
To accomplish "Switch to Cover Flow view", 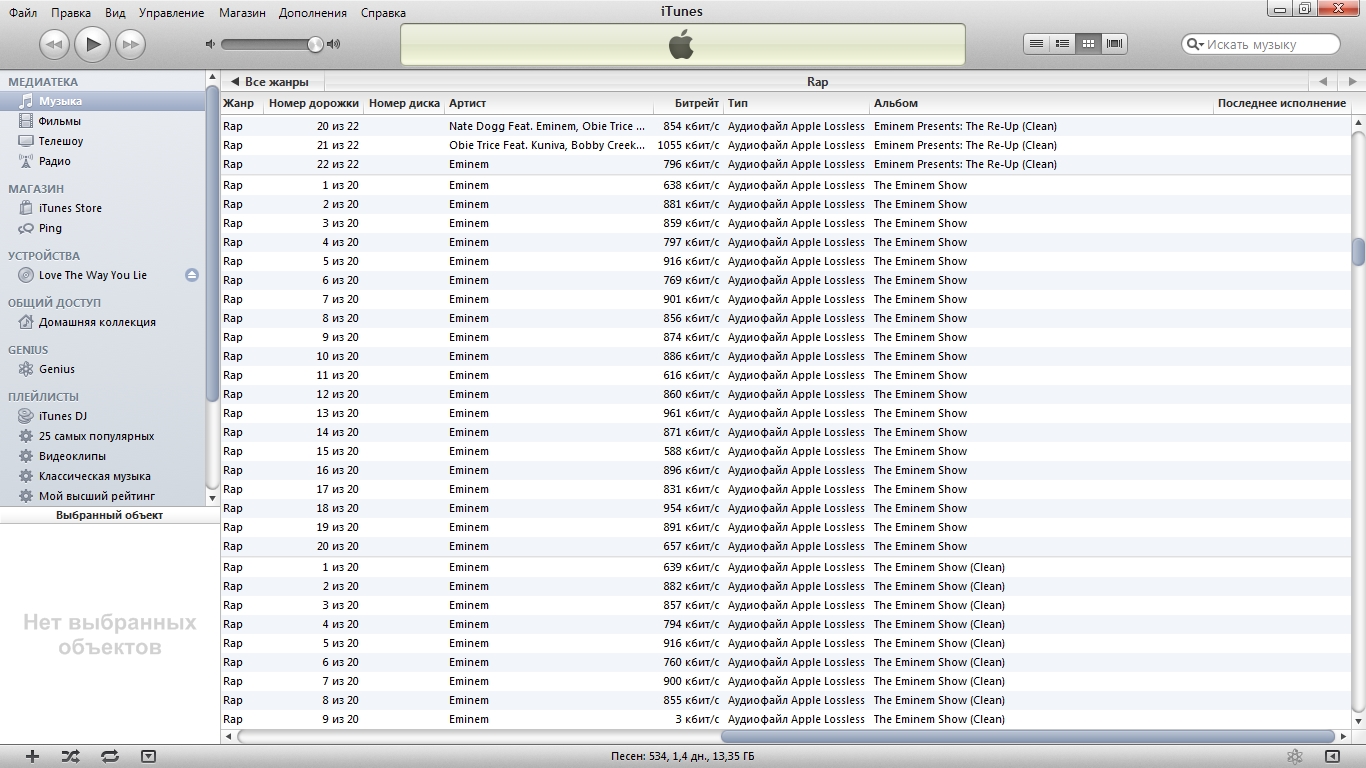I will coord(1114,44).
